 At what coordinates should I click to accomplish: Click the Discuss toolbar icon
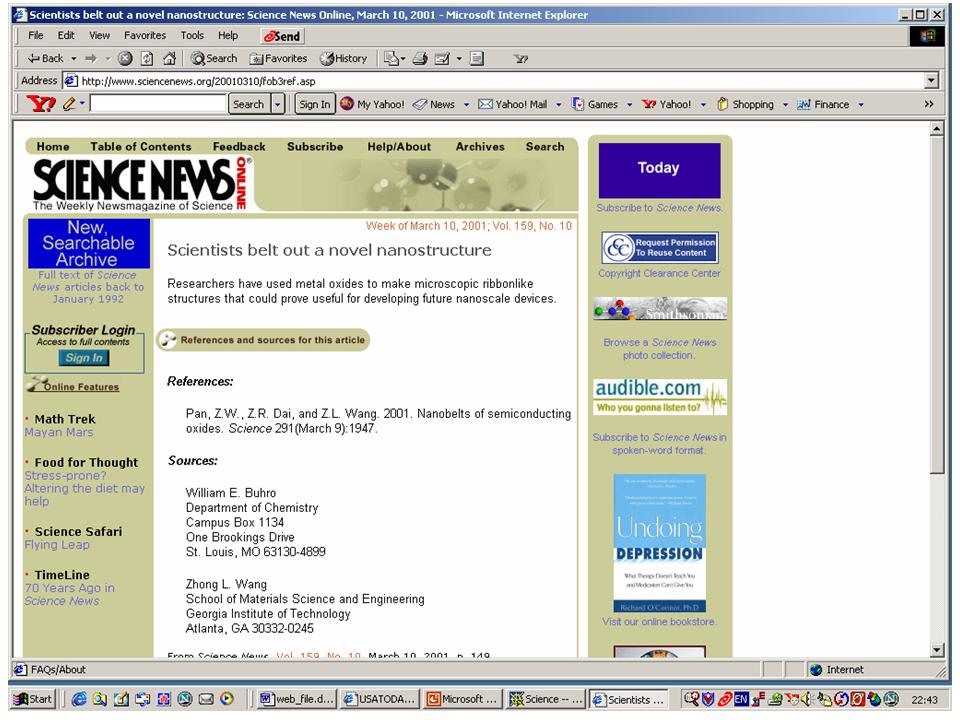[x=477, y=58]
